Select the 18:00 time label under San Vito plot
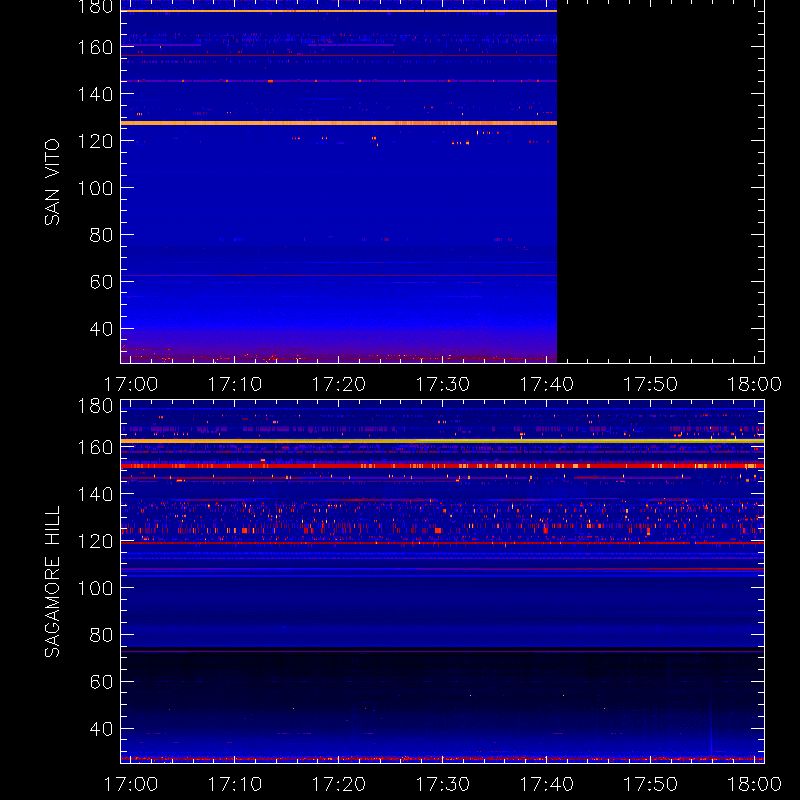 coord(755,384)
